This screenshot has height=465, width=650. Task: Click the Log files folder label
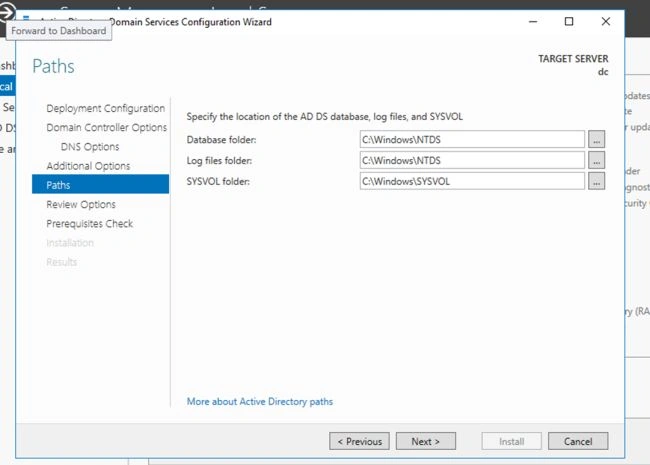point(219,160)
